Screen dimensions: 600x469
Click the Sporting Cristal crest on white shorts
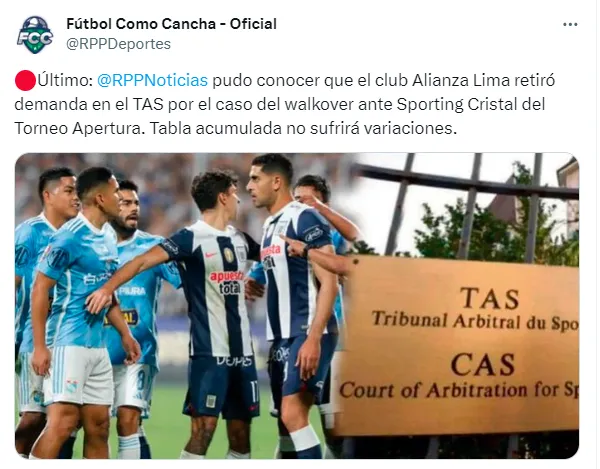(x=71, y=386)
